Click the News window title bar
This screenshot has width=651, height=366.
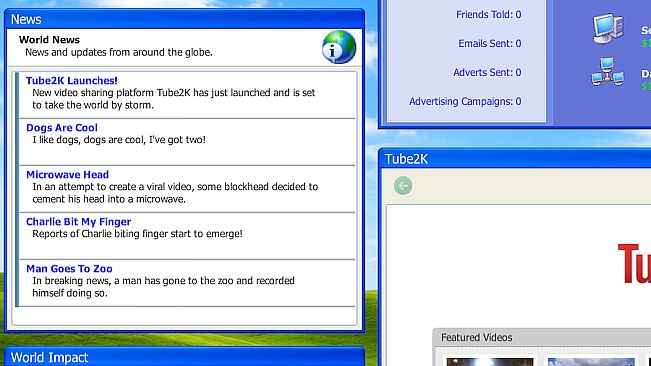[x=184, y=19]
